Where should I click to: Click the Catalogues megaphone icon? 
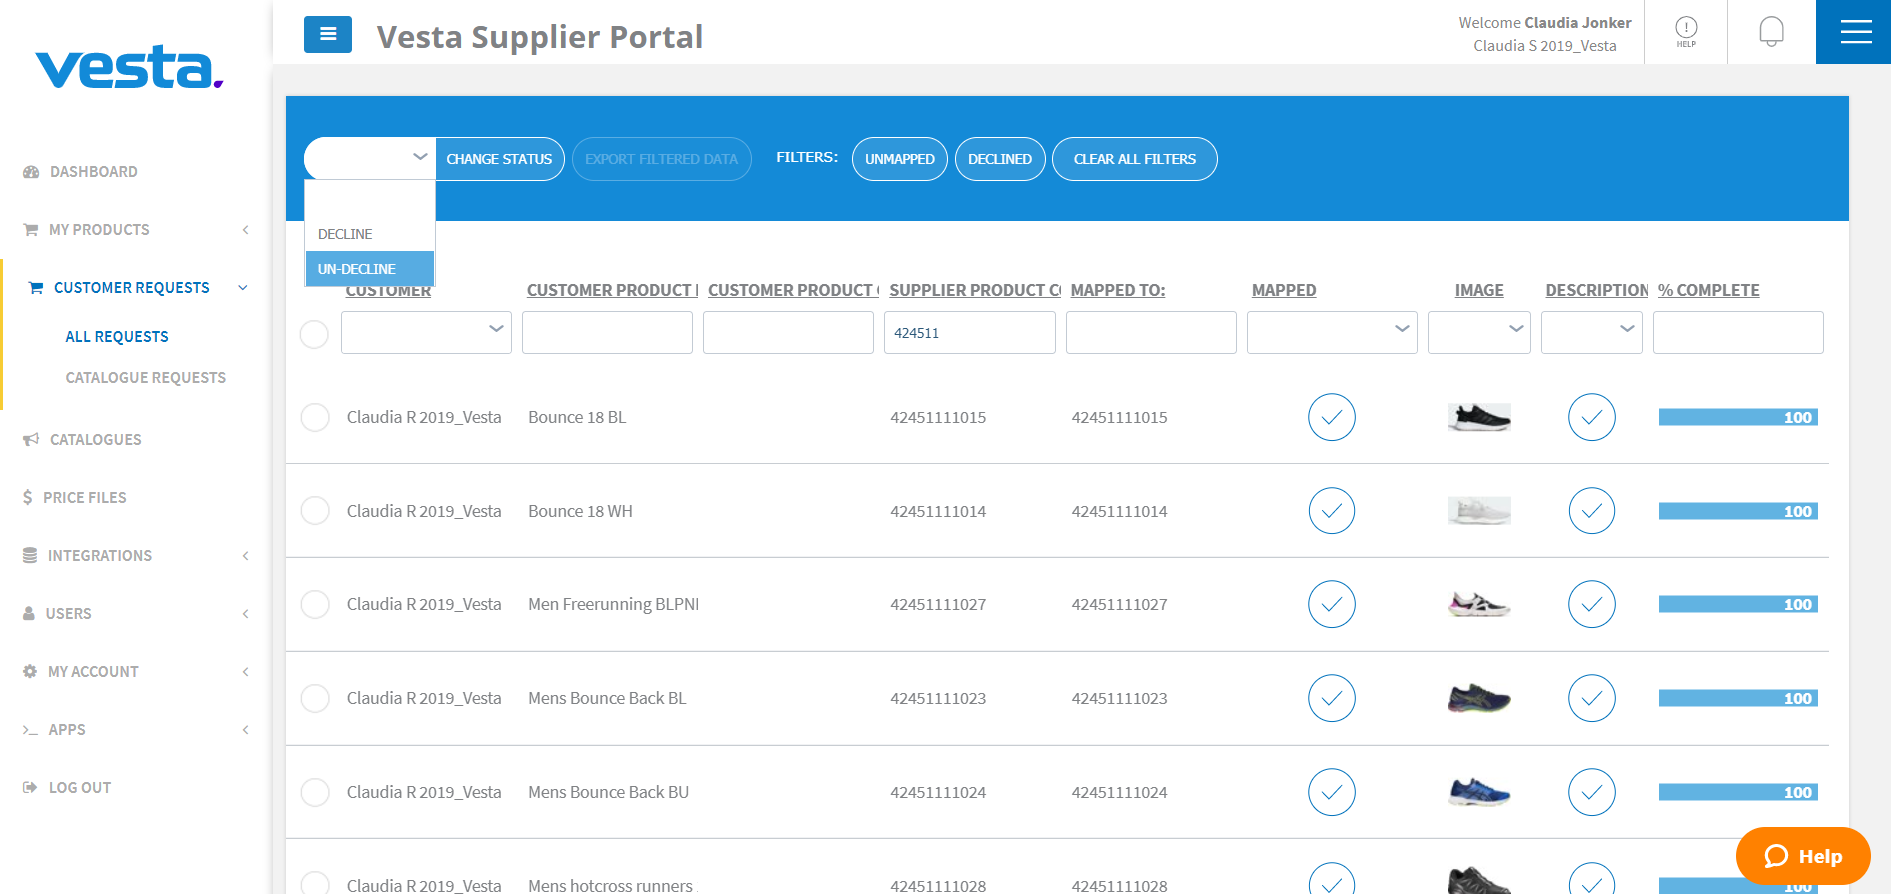[31, 440]
